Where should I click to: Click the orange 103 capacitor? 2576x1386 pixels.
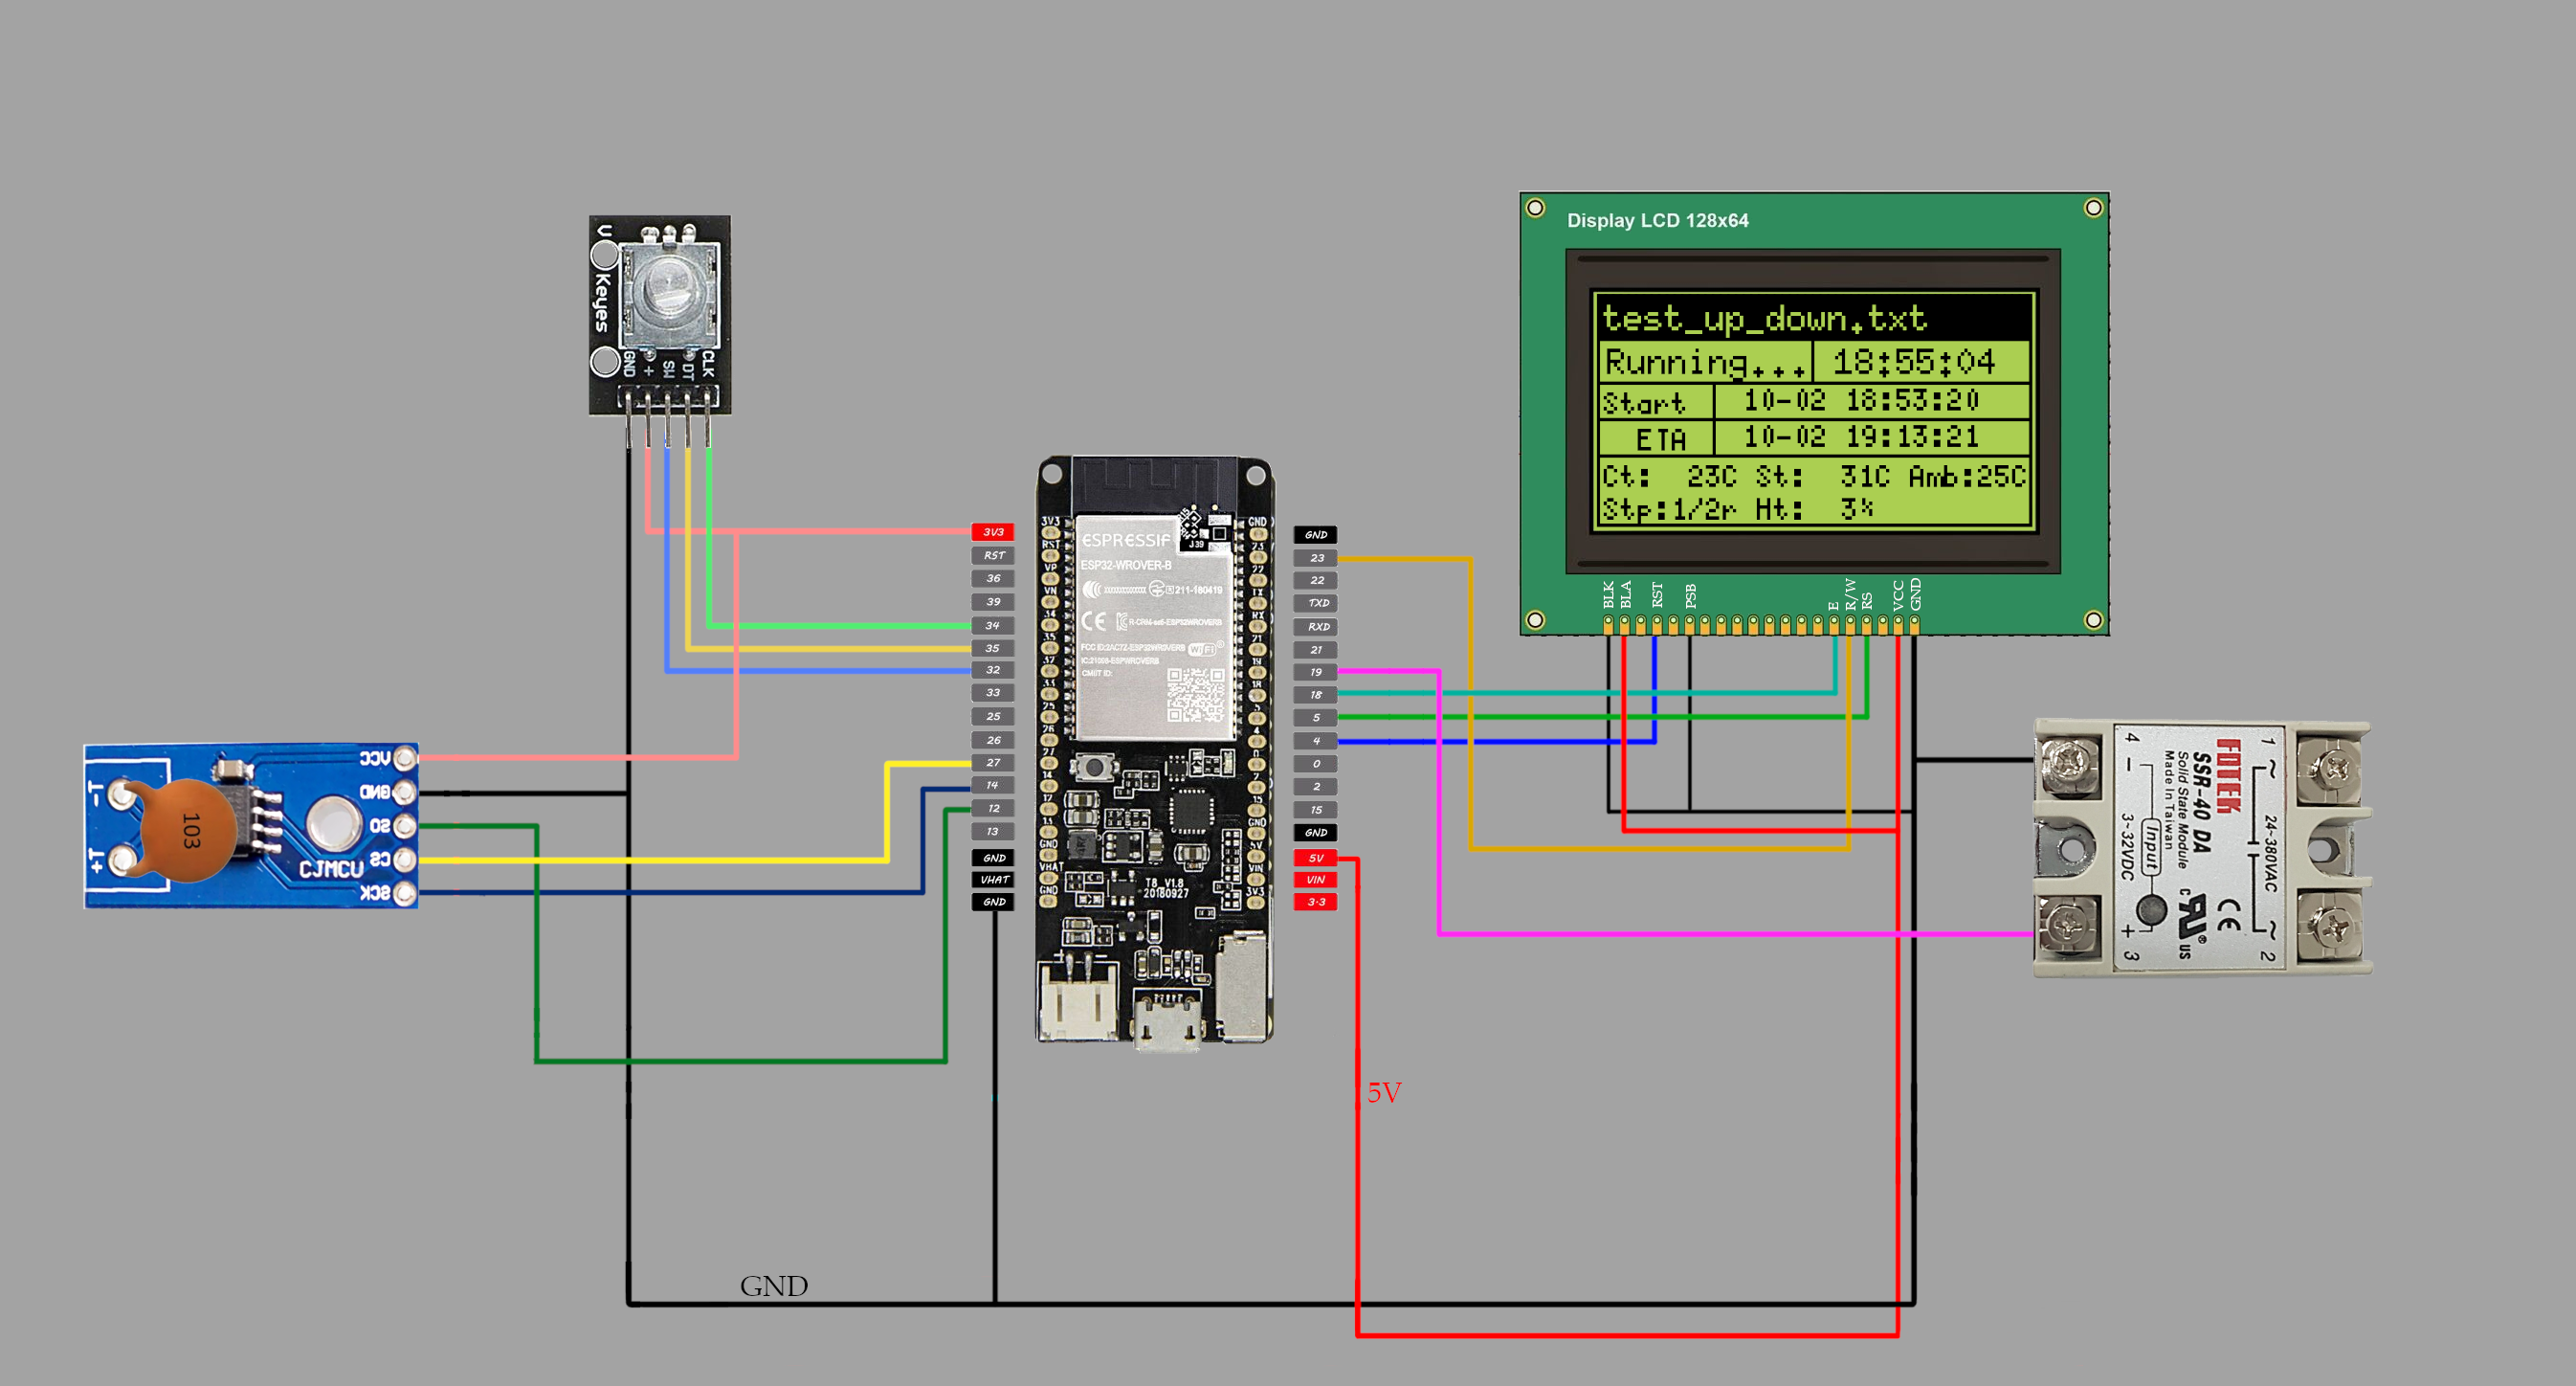tap(189, 830)
